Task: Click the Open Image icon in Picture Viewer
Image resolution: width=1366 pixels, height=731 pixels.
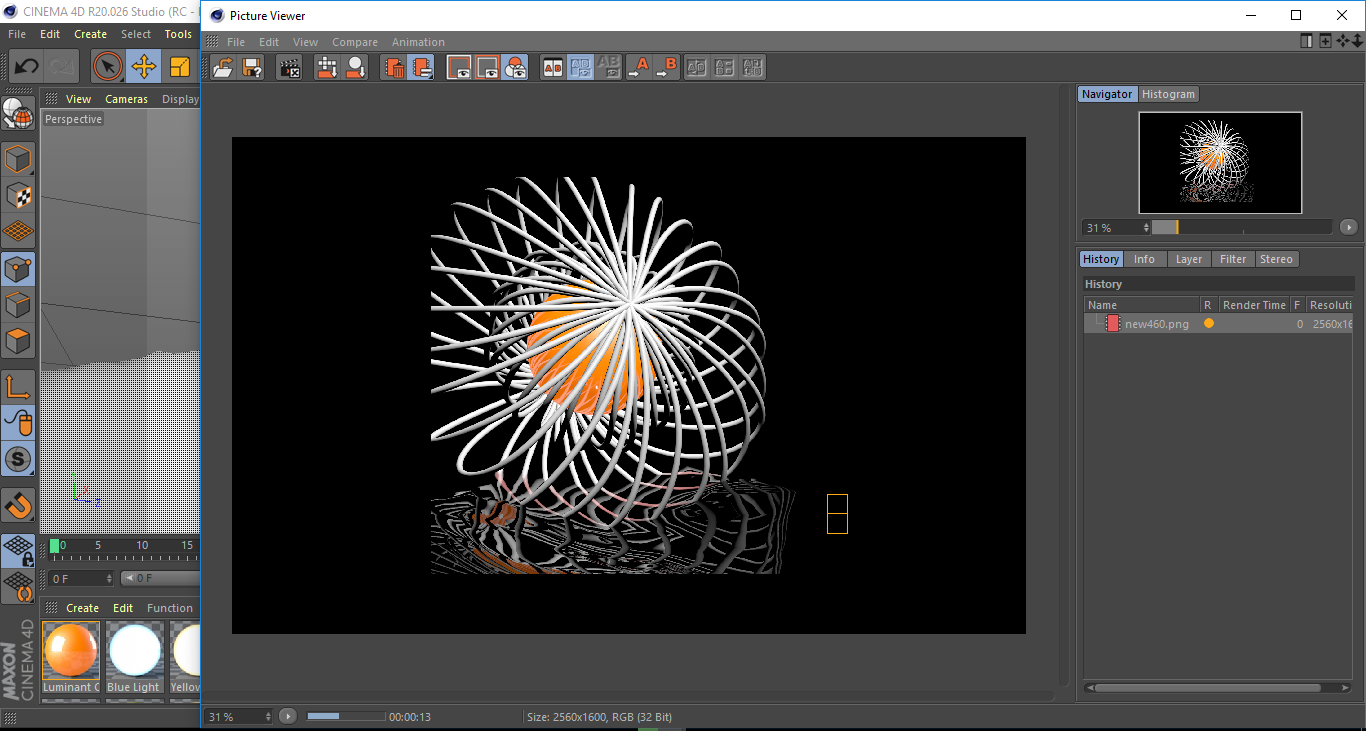Action: [223, 67]
